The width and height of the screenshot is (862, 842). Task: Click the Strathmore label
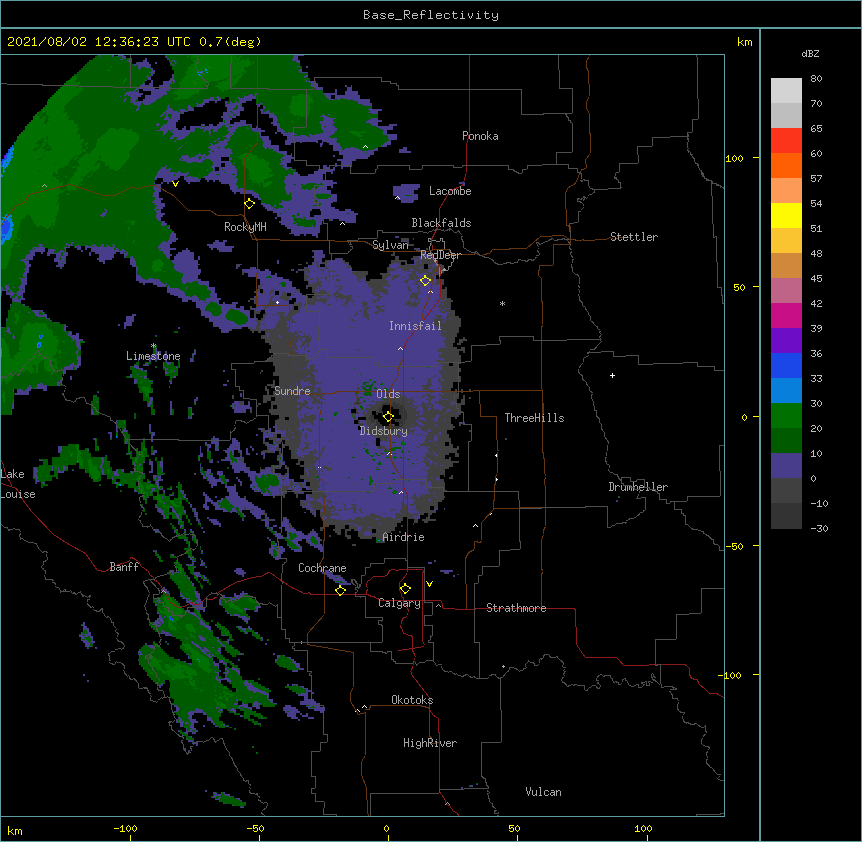coord(516,608)
